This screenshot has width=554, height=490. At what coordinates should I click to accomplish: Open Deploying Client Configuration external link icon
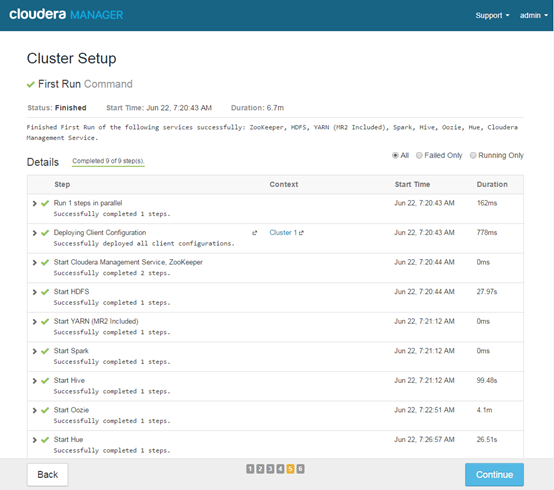coord(254,233)
